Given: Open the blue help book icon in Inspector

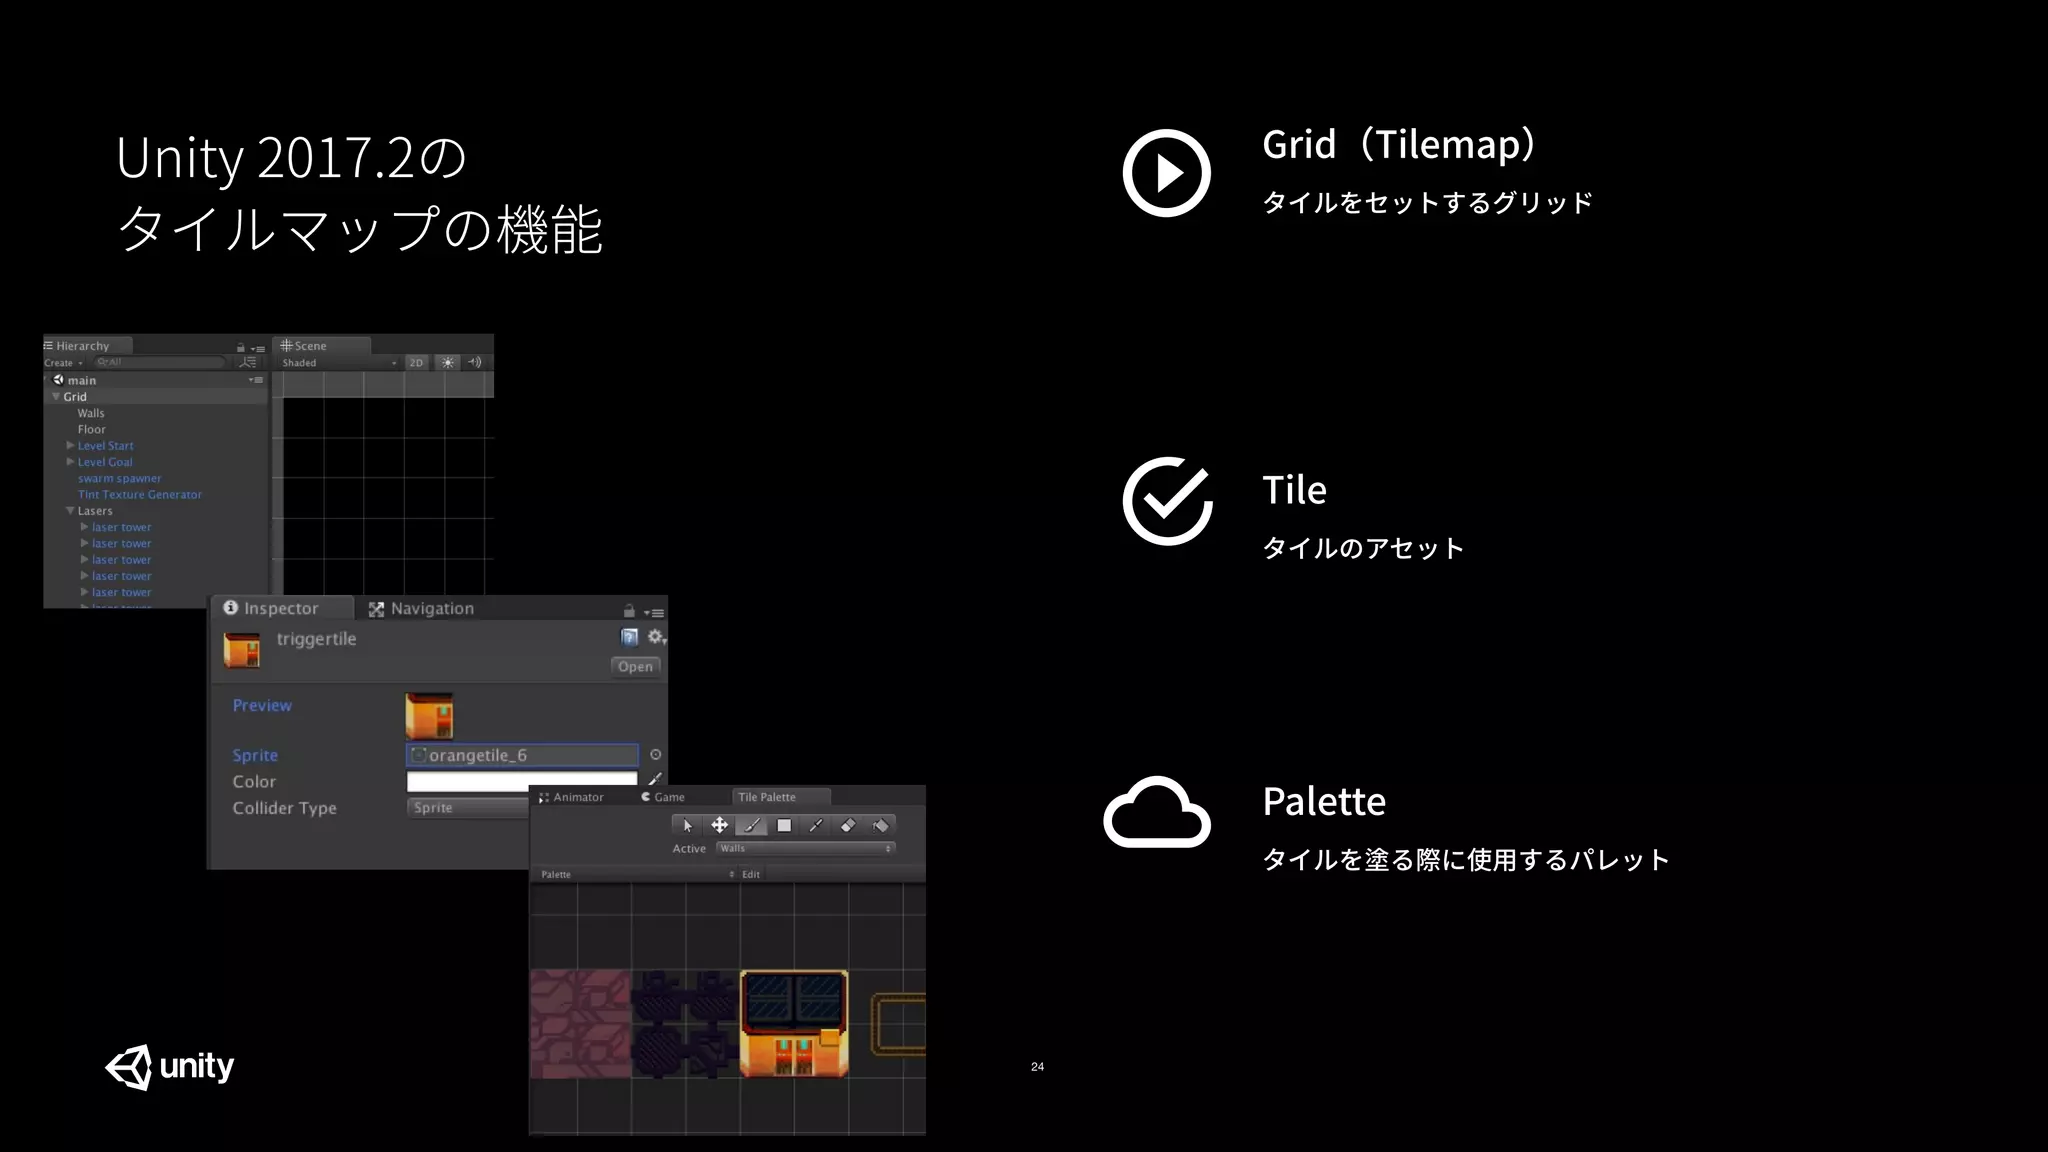Looking at the screenshot, I should pyautogui.click(x=629, y=637).
